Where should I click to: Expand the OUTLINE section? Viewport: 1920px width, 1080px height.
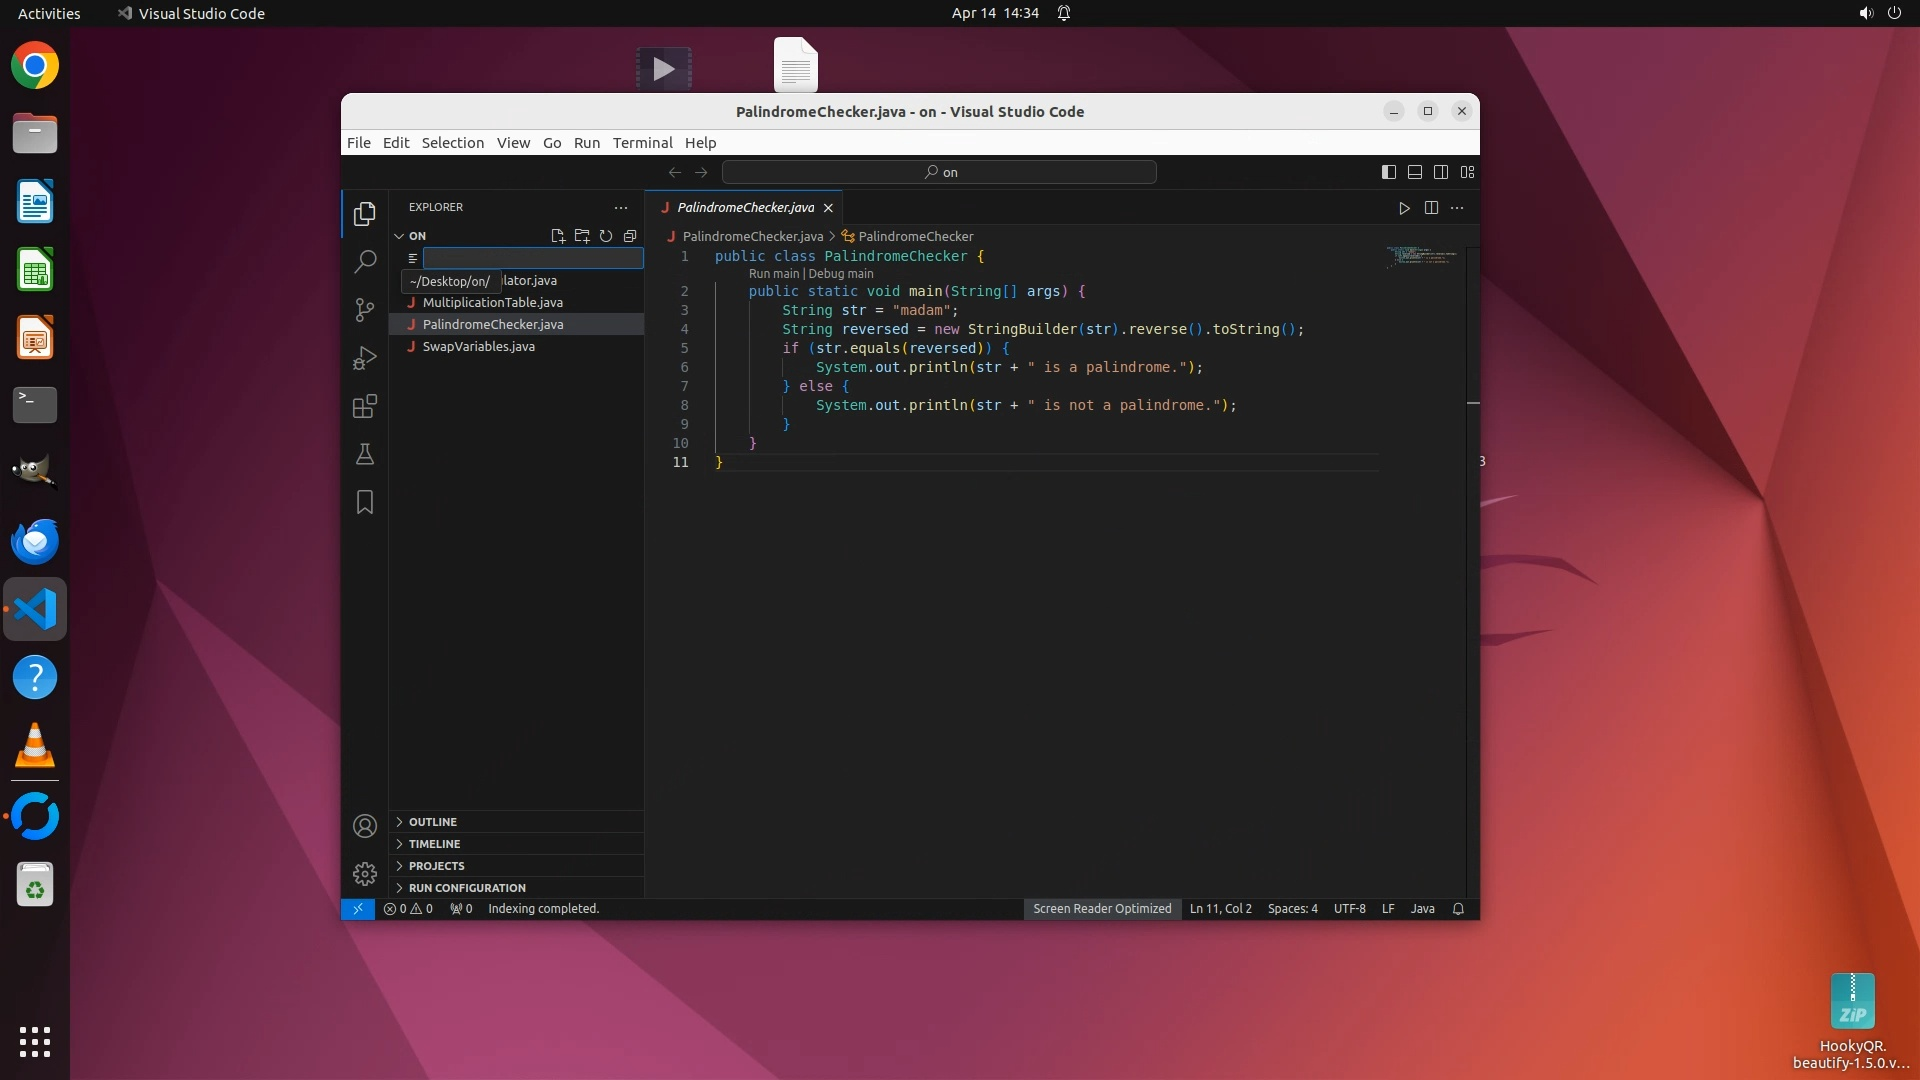pos(433,822)
